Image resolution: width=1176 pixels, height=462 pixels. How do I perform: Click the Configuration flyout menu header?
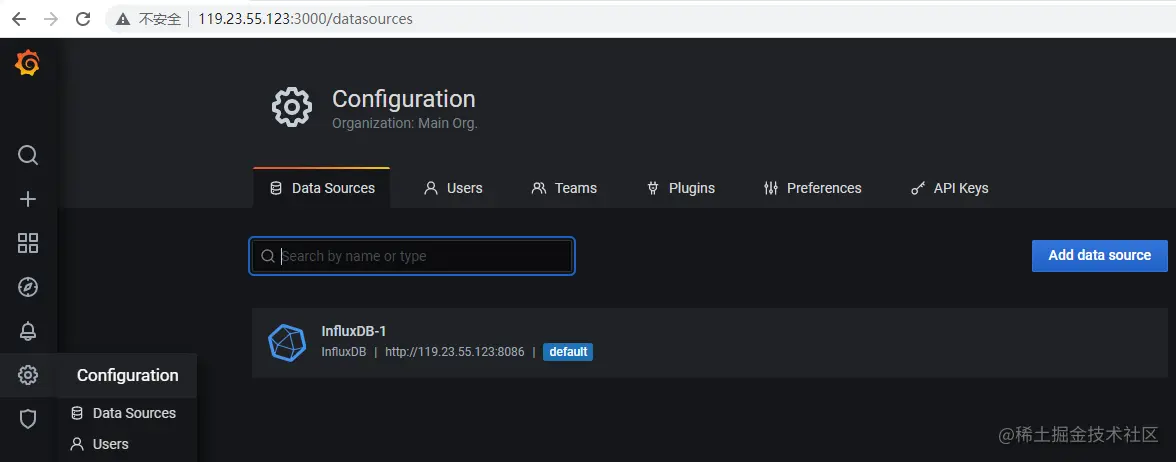point(128,375)
